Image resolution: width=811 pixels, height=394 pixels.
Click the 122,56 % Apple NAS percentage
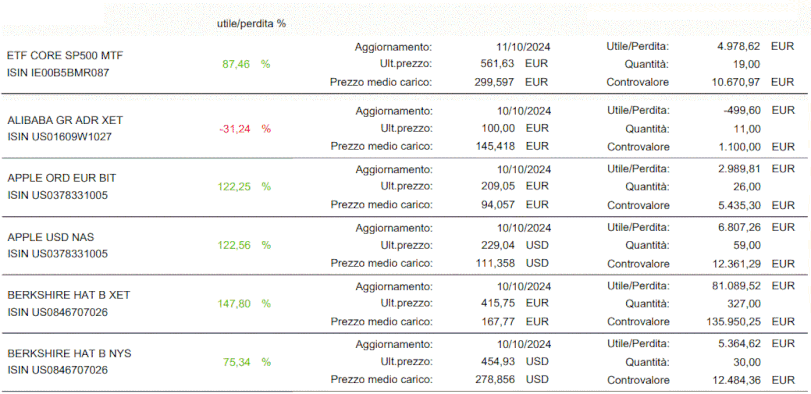[x=244, y=245]
